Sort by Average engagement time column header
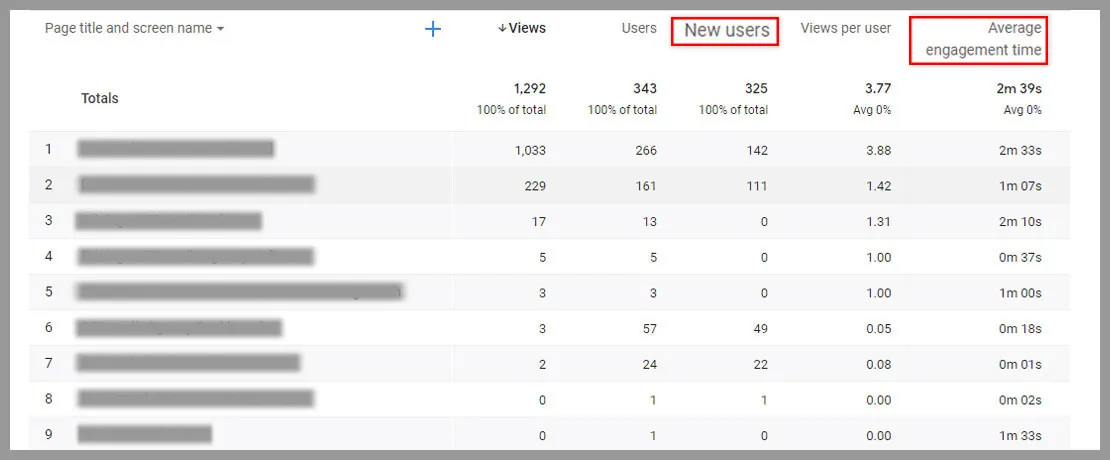The image size is (1110, 460). coord(983,39)
